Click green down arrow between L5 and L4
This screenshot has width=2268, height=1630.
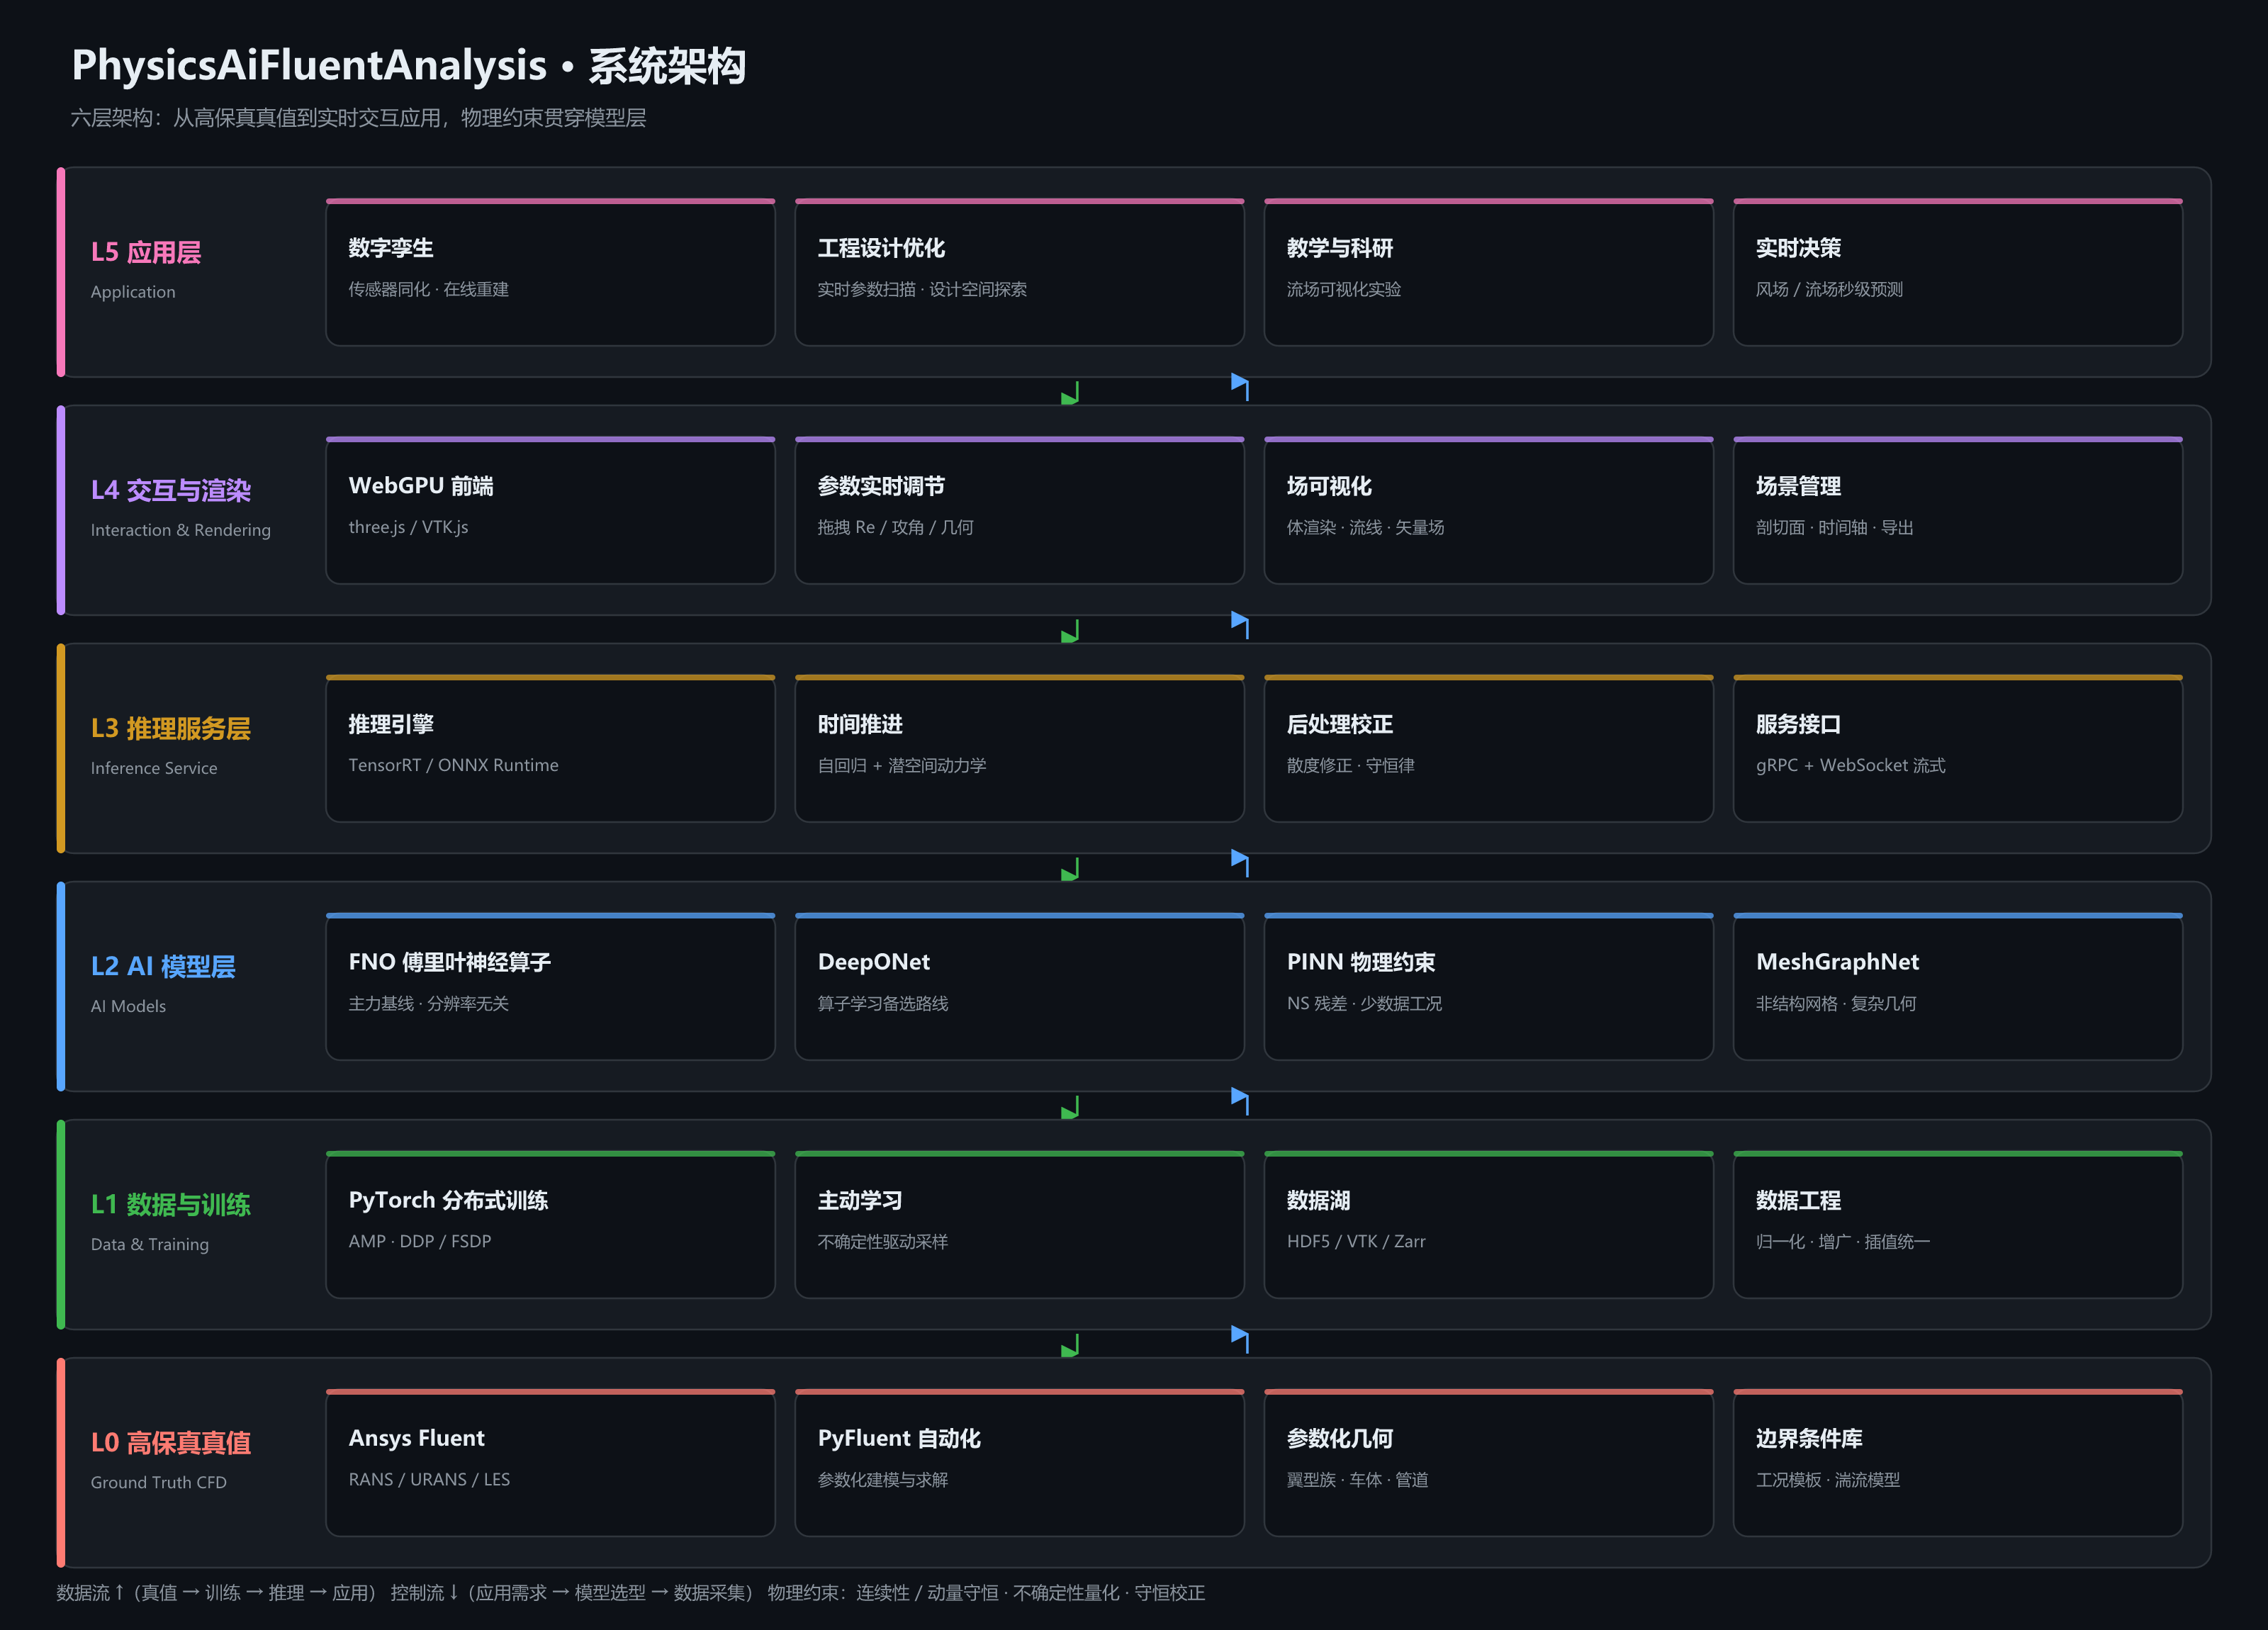tap(1070, 392)
